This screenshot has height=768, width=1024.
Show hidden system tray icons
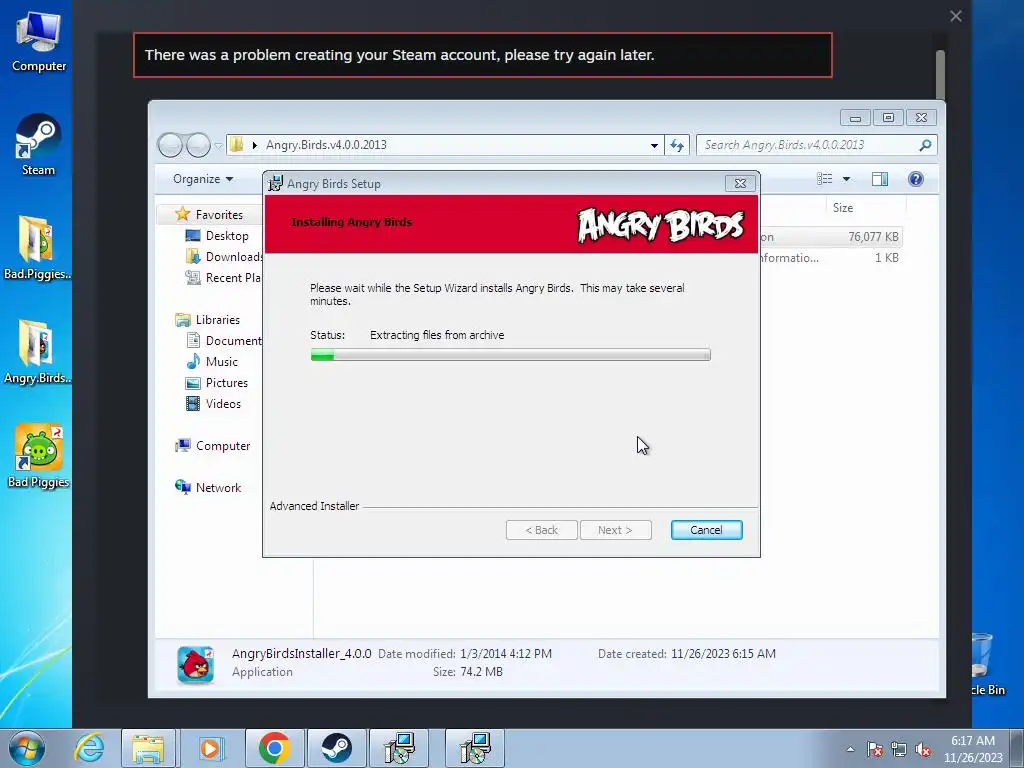(850, 749)
